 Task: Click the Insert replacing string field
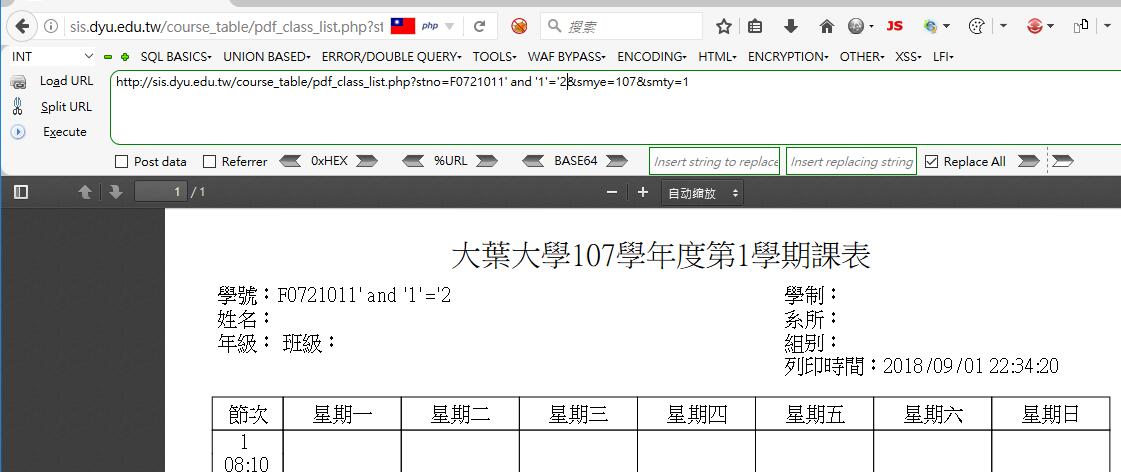point(851,162)
